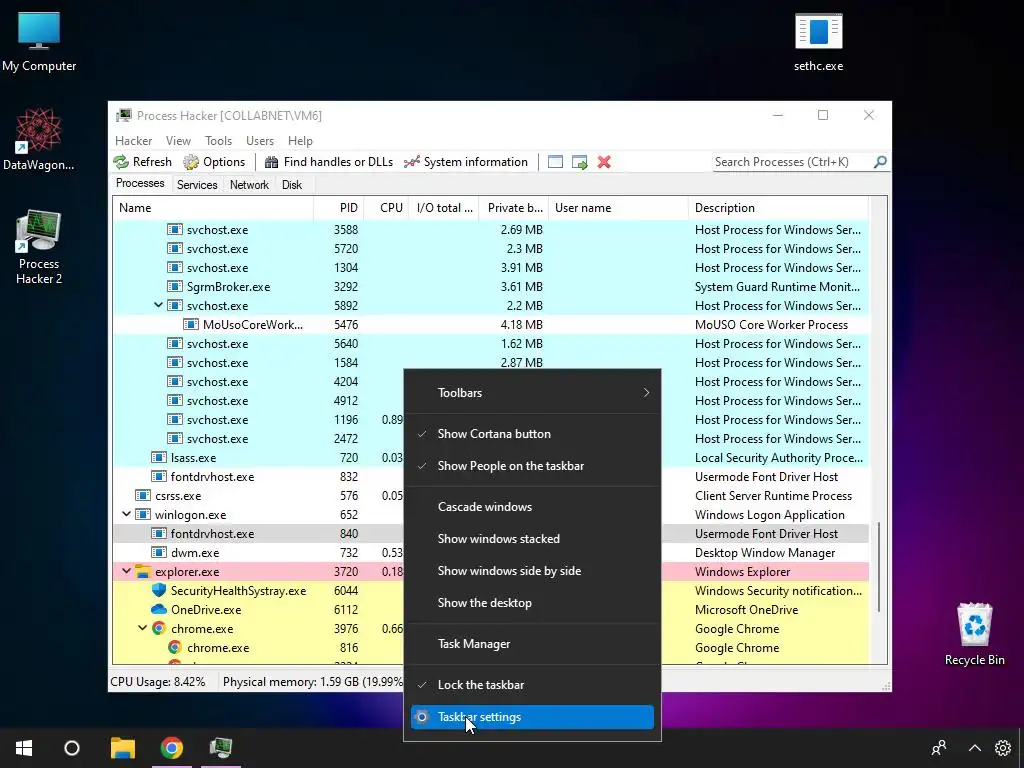
Task: Switch to the Disk tab
Action: [x=292, y=185]
